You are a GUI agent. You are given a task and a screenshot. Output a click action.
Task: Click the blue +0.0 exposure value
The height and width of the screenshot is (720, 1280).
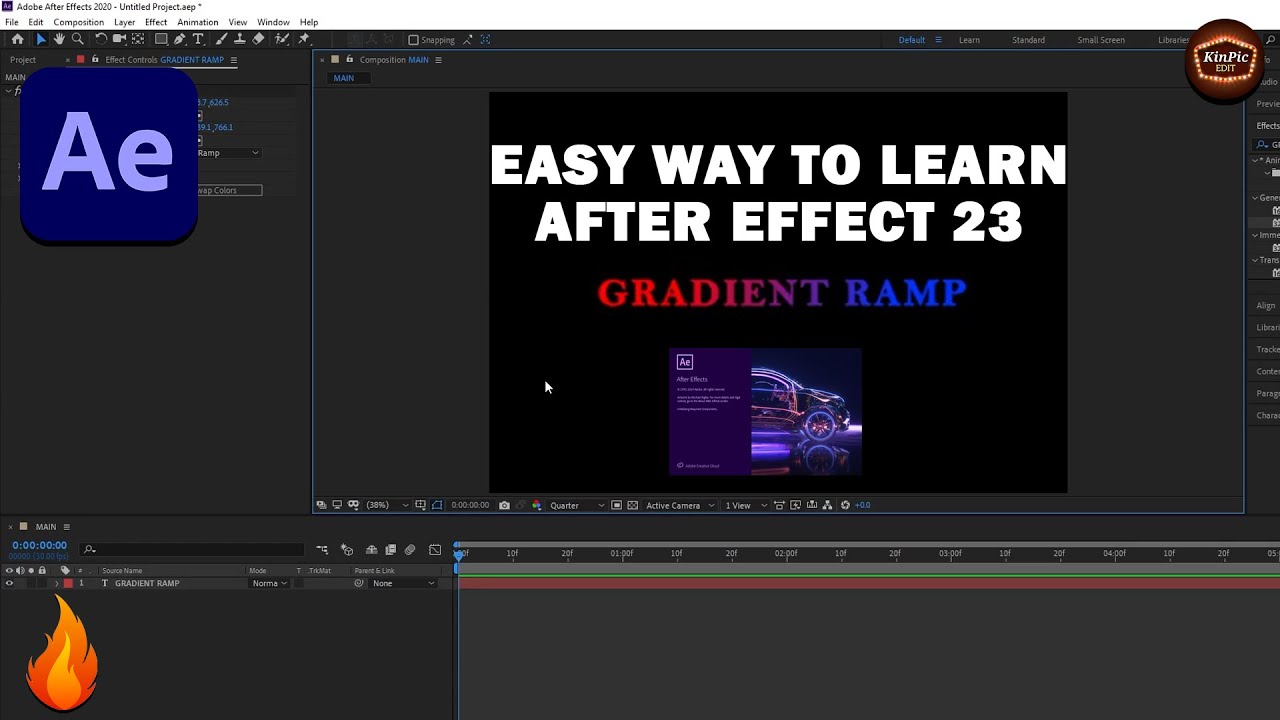tap(862, 505)
